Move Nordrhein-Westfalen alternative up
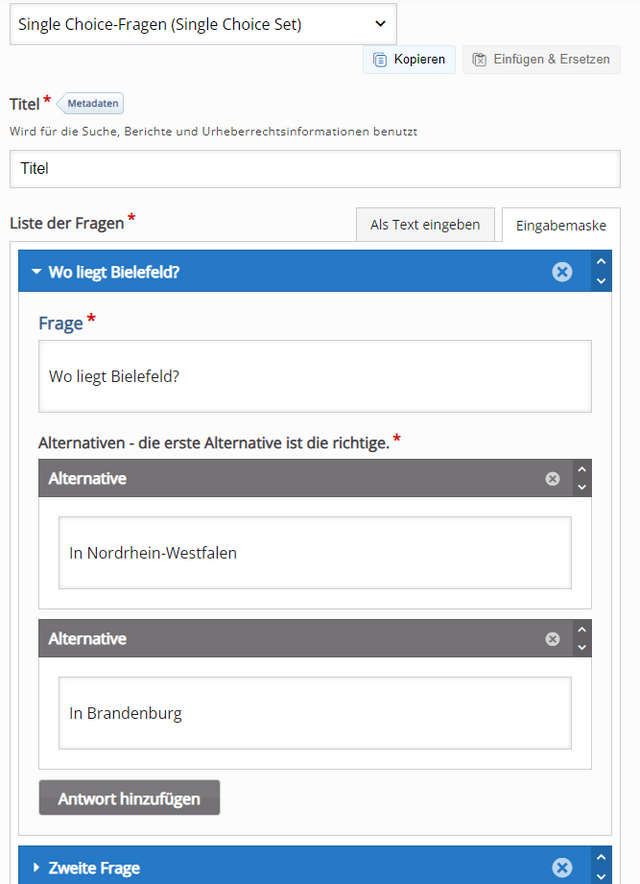Image resolution: width=640 pixels, height=884 pixels. tap(582, 469)
